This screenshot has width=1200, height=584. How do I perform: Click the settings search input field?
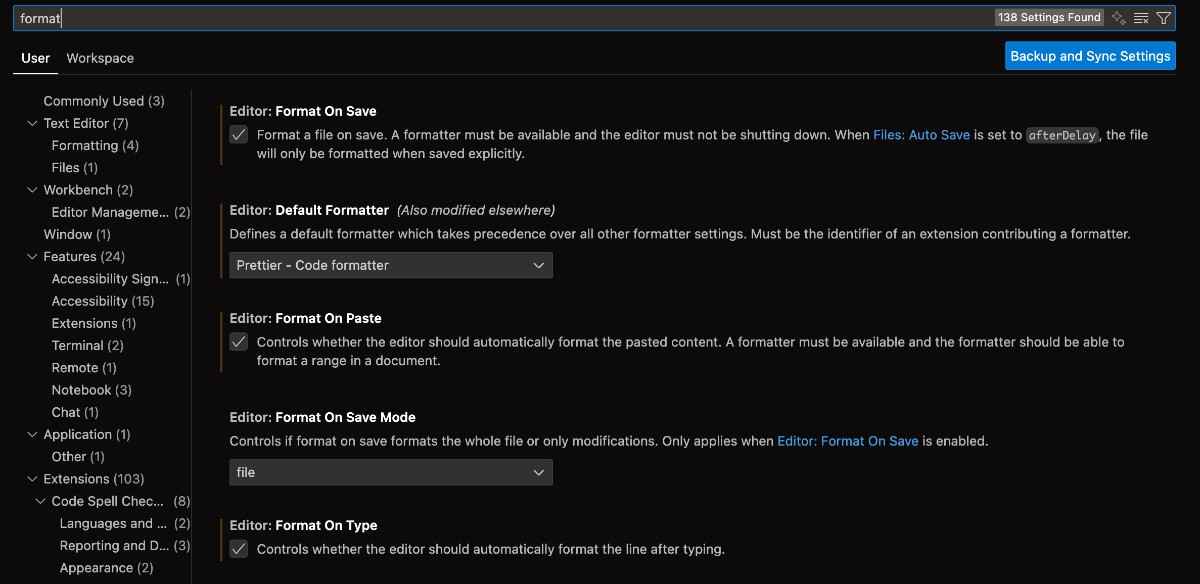click(x=400, y=17)
